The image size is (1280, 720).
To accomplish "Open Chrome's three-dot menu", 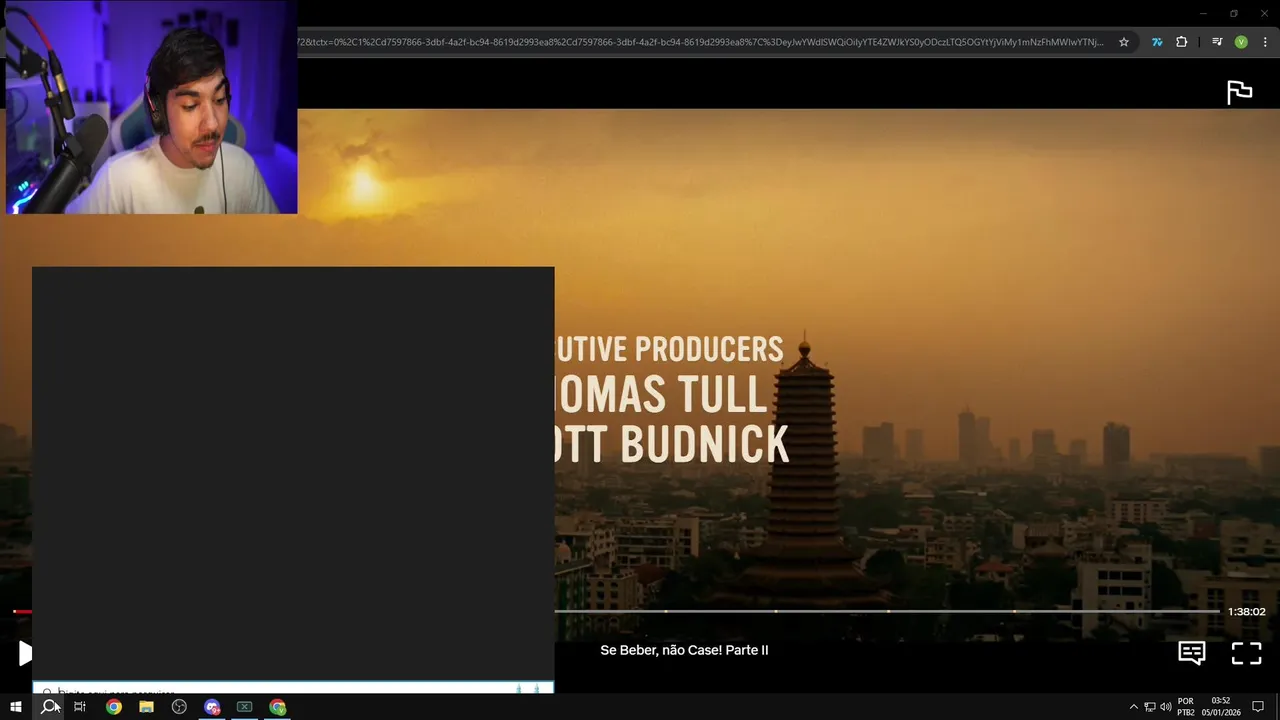I will [1265, 42].
